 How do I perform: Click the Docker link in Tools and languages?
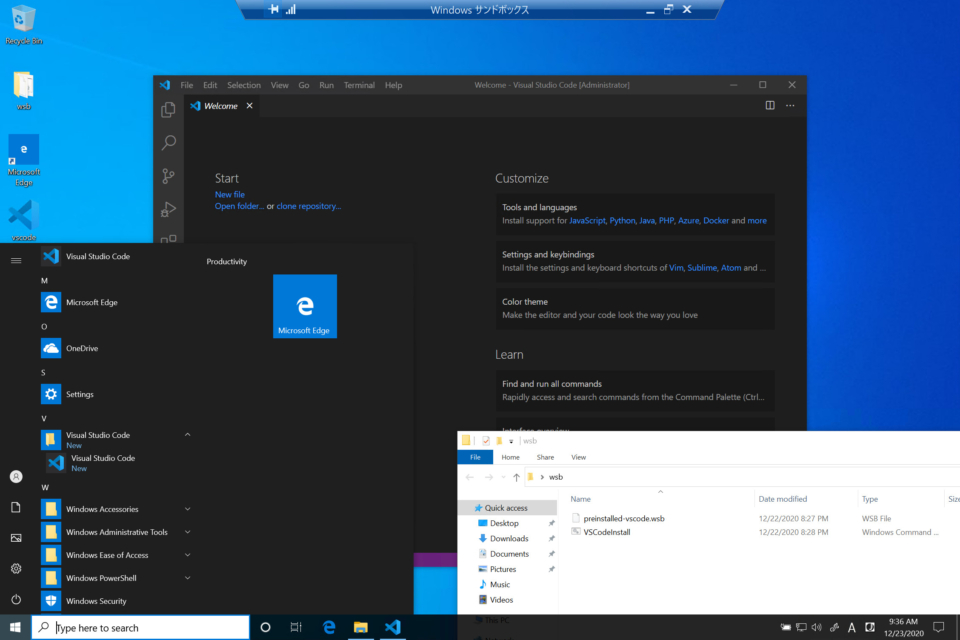click(x=716, y=220)
